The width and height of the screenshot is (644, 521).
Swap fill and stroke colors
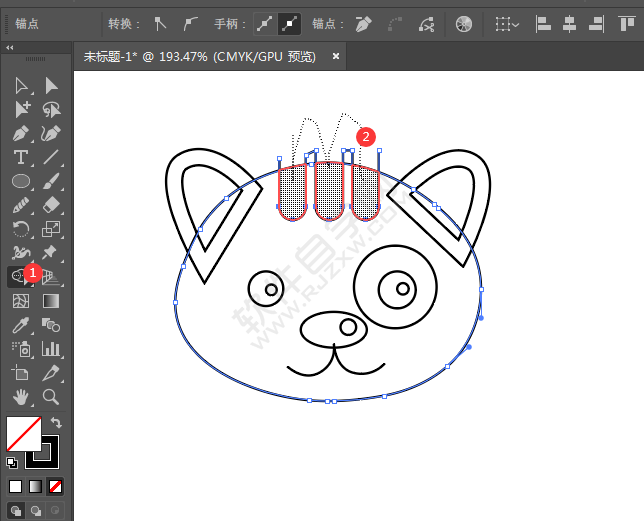[56, 423]
